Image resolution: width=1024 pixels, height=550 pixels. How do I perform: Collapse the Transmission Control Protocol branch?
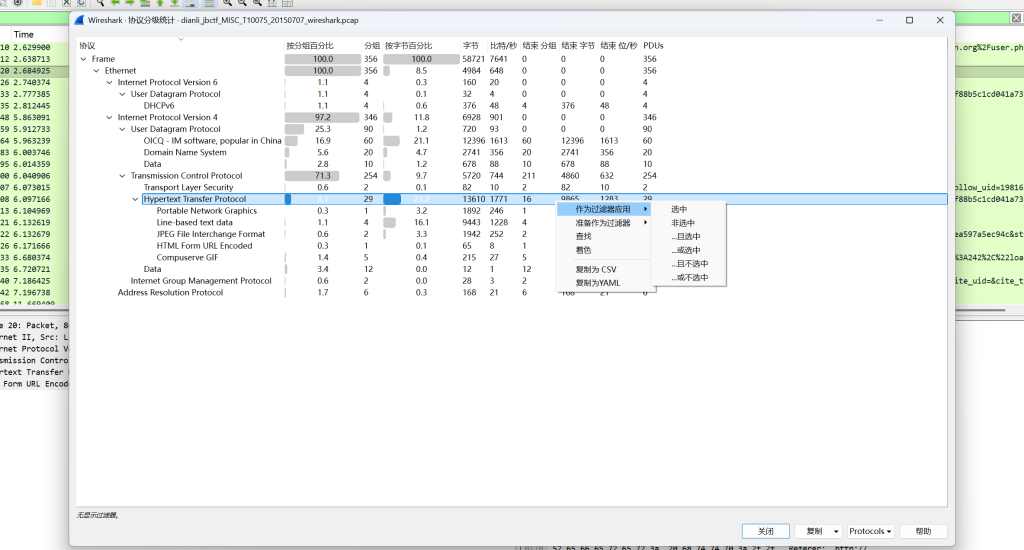[122, 176]
